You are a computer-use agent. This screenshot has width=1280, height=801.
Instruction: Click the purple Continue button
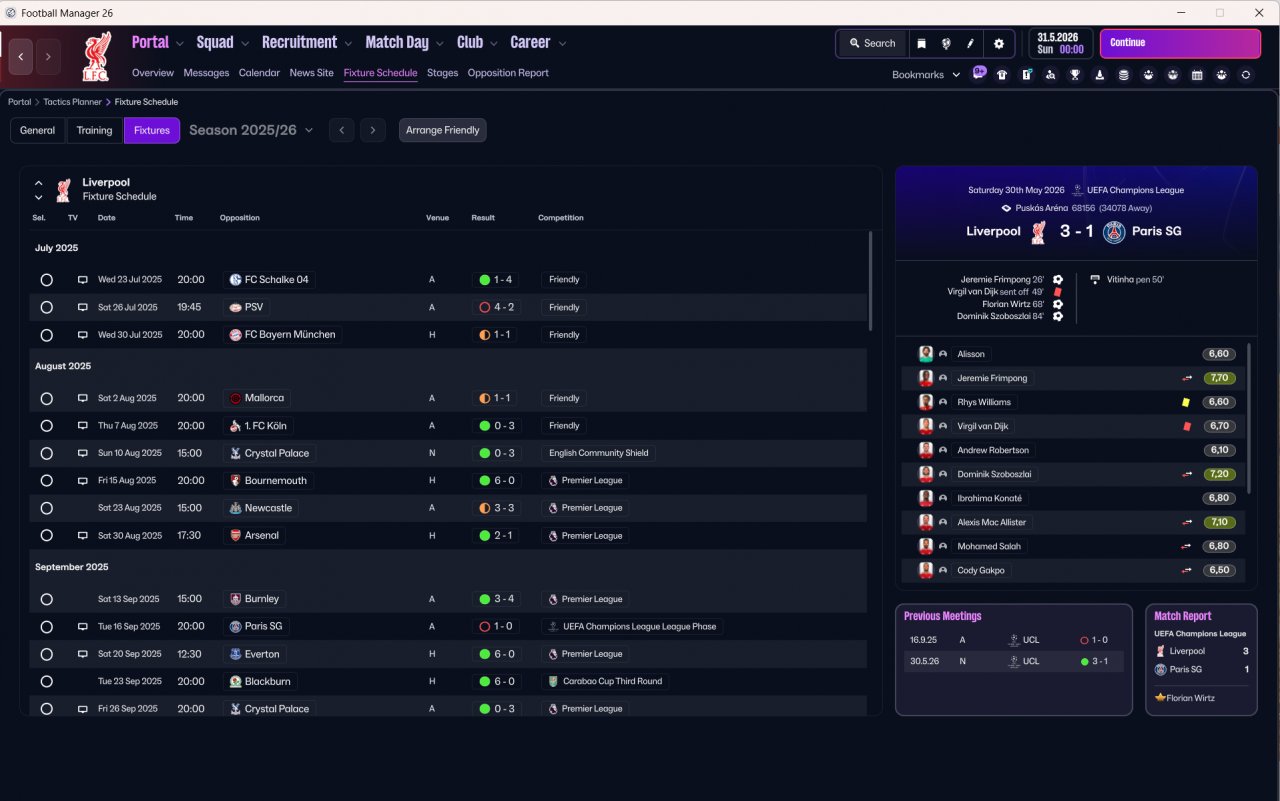click(x=1180, y=44)
